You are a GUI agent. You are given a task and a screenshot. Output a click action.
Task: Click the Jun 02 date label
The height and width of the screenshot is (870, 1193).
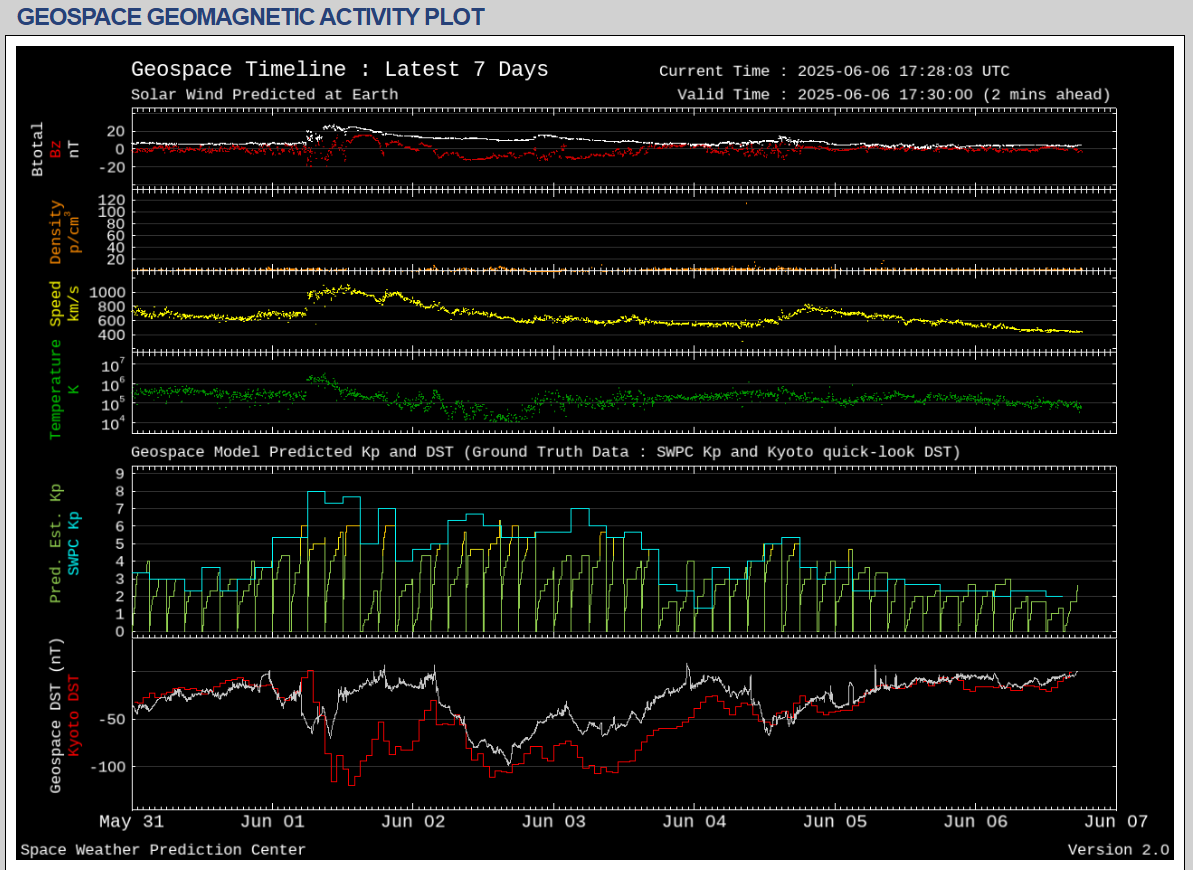point(413,821)
